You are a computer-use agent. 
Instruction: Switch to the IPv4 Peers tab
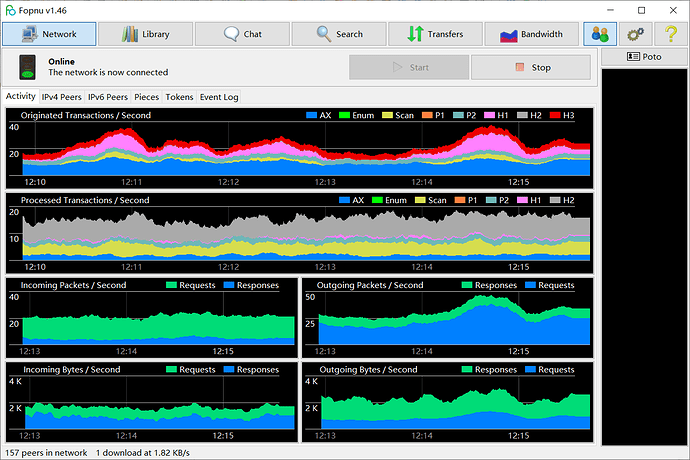coord(62,97)
